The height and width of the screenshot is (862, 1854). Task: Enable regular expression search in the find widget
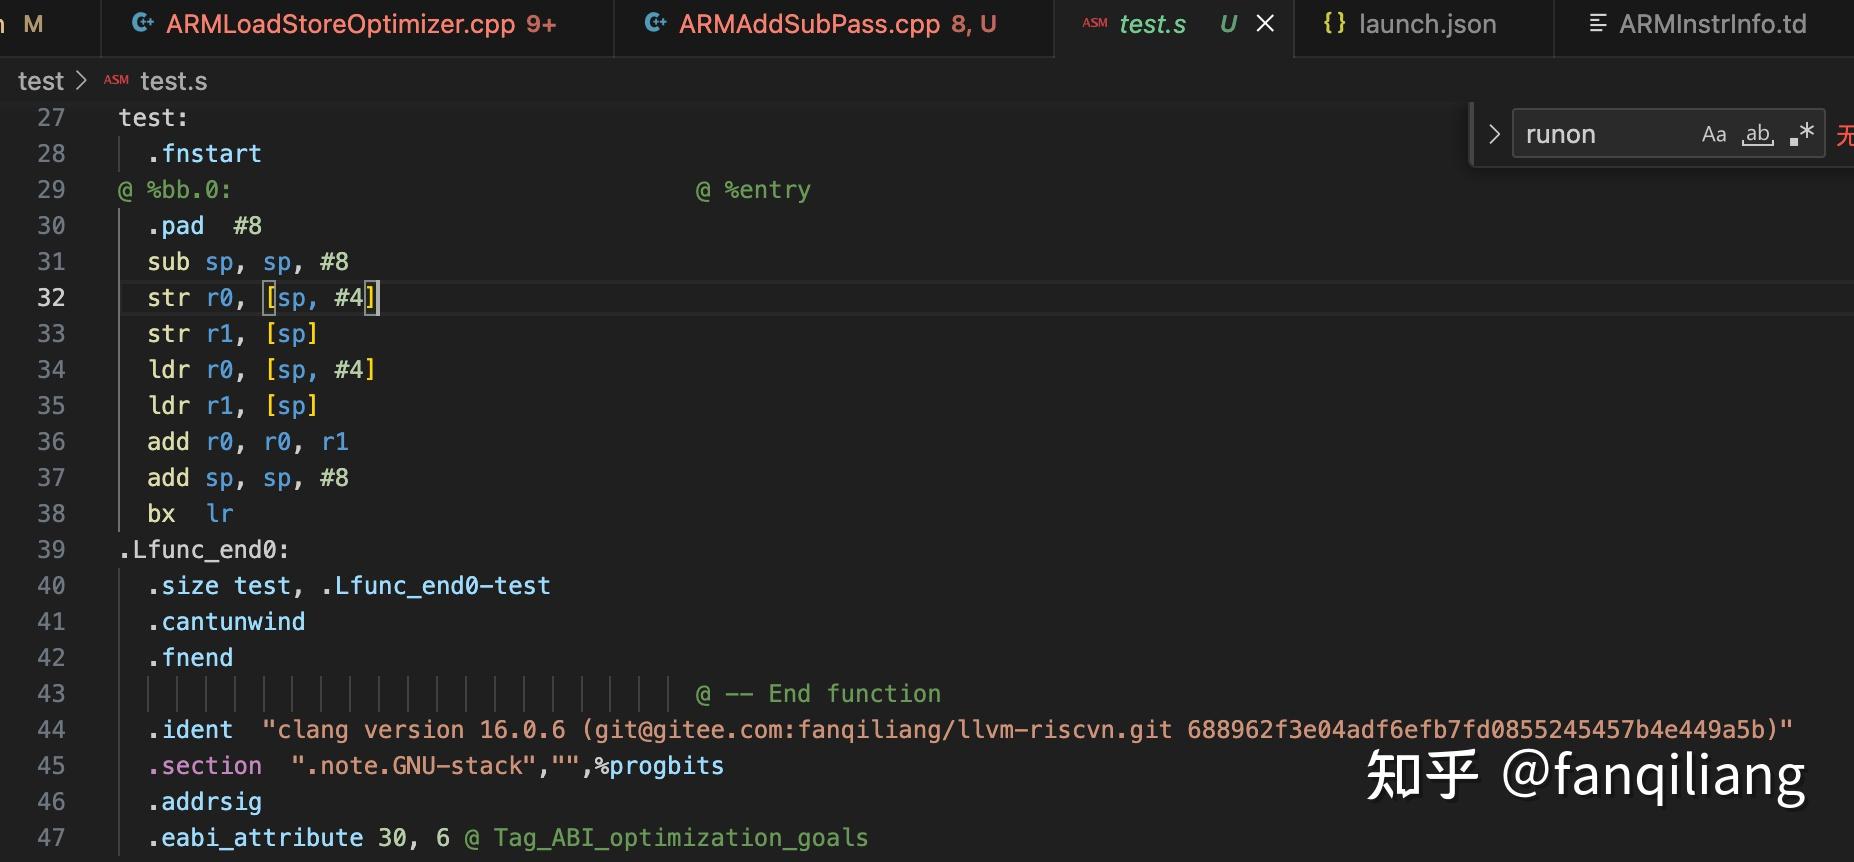[x=1802, y=134]
